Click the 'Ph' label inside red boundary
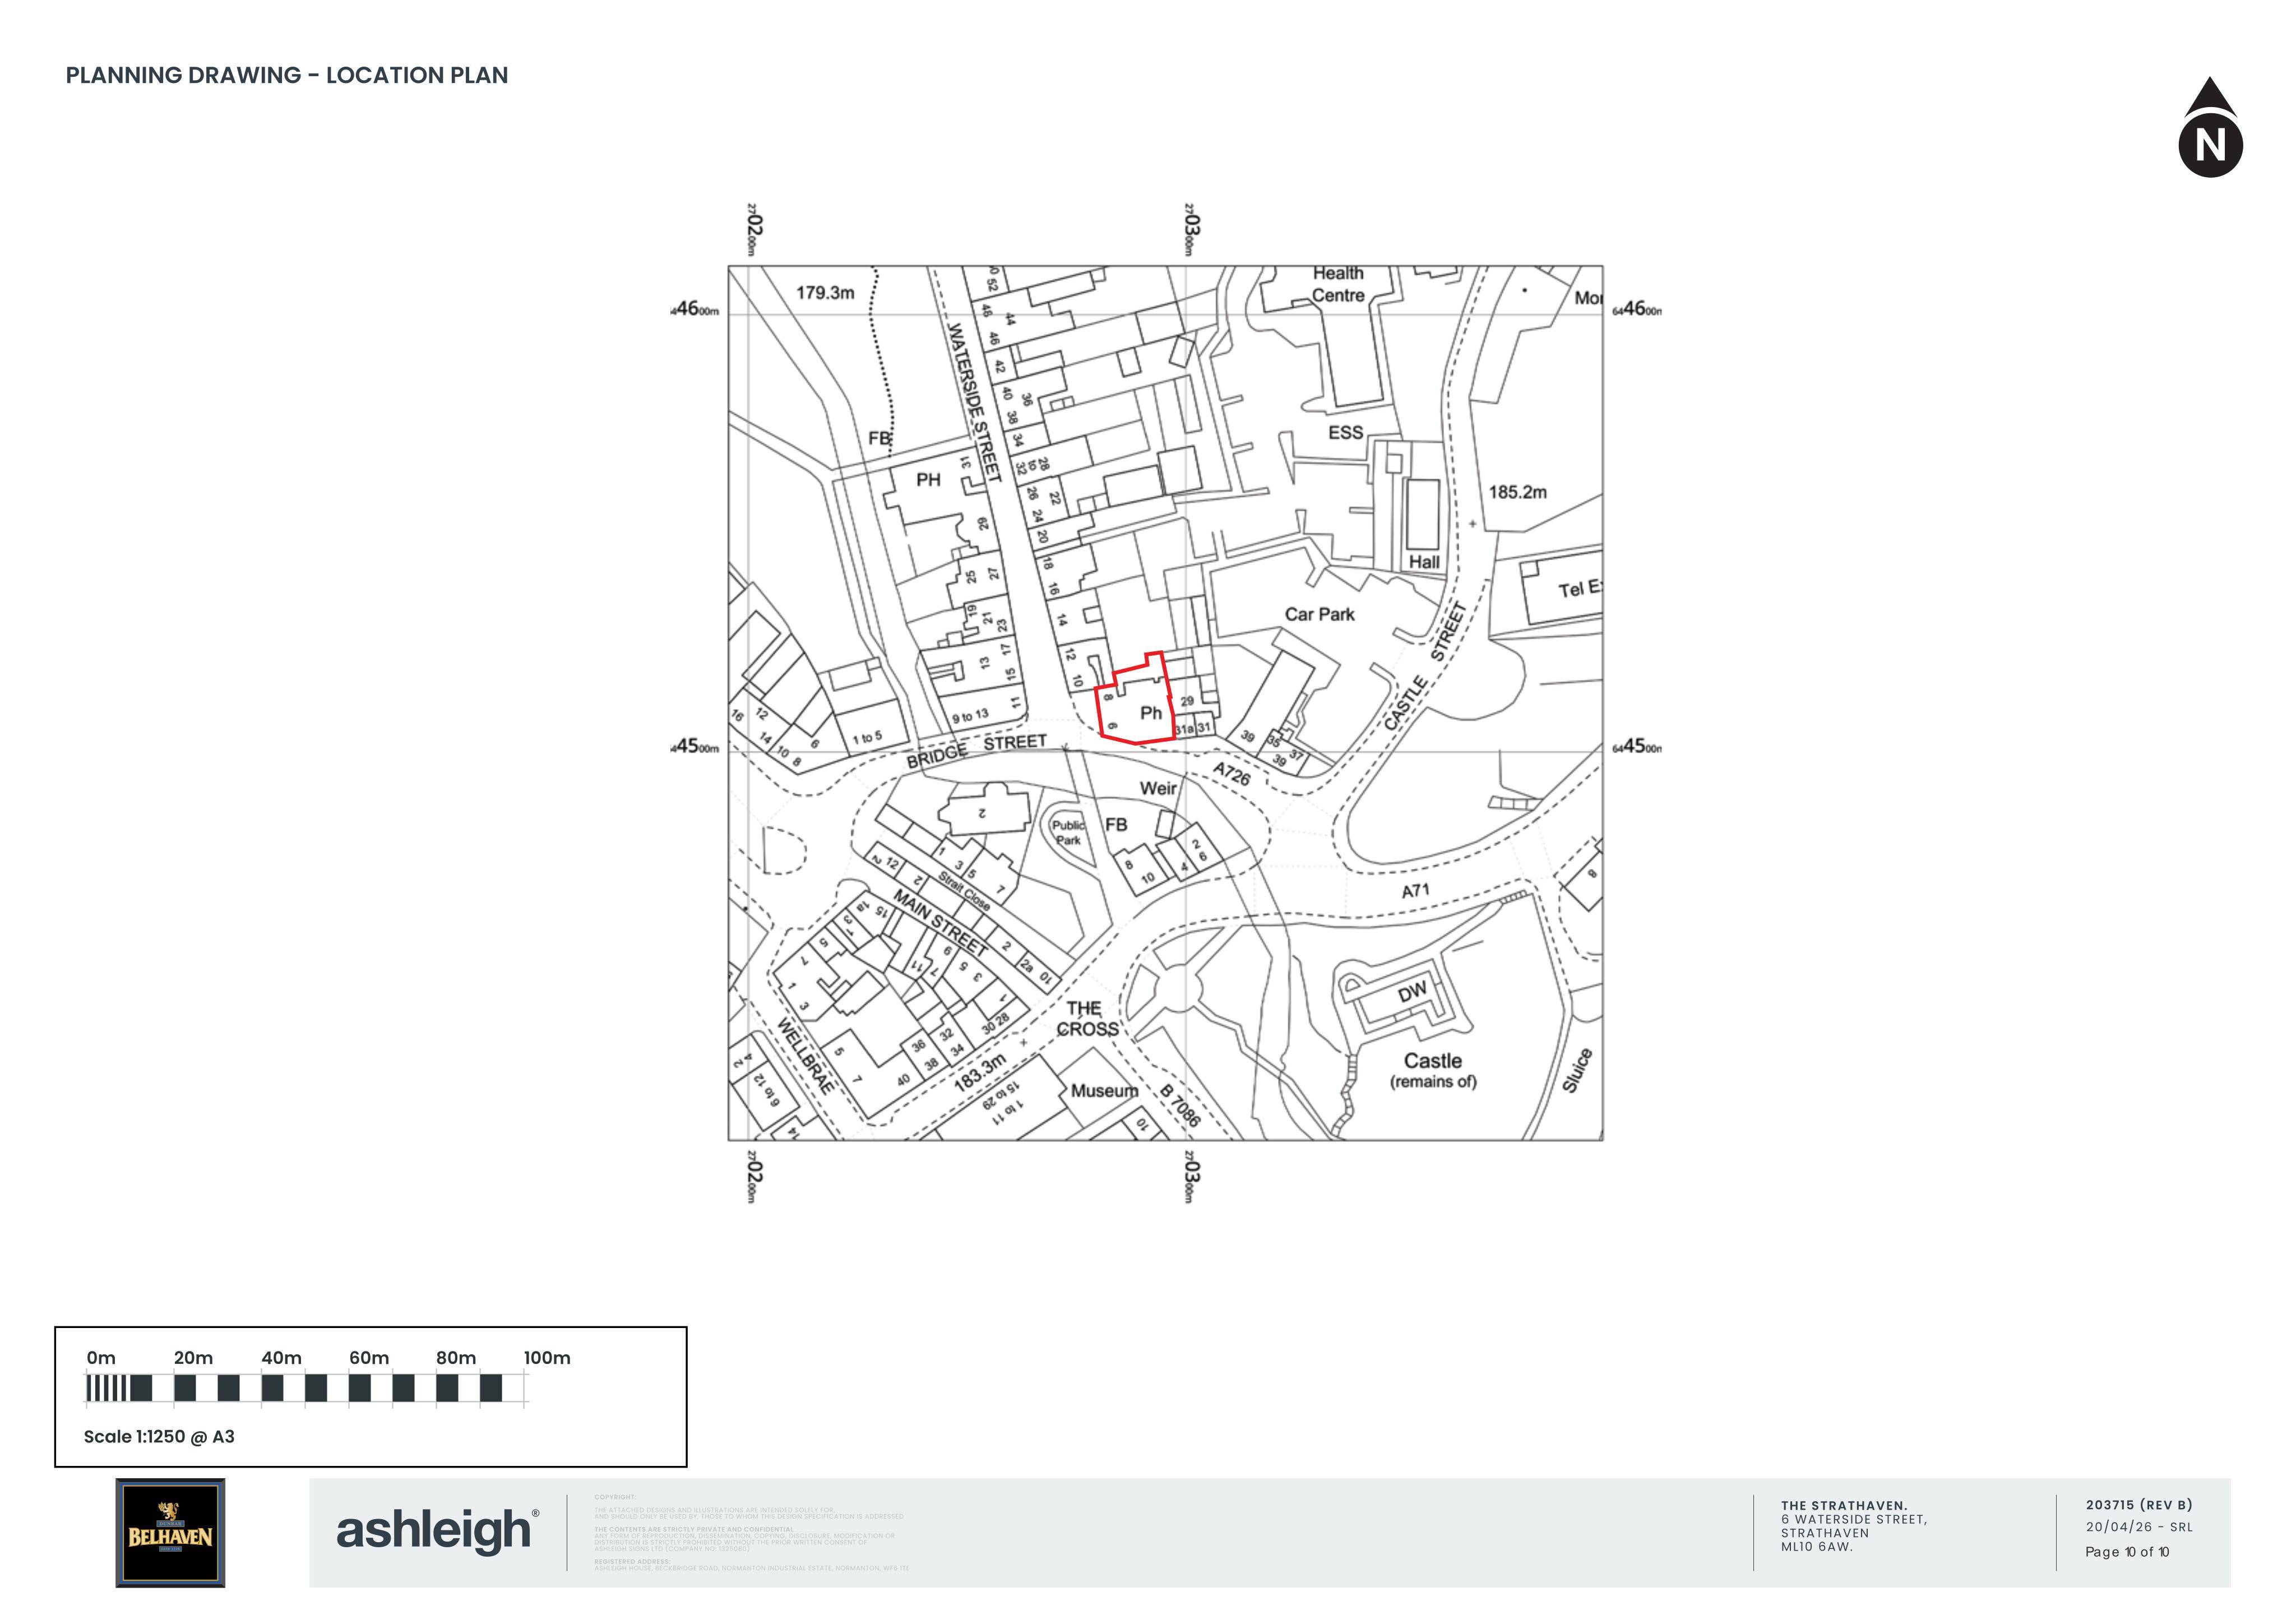Screen dimensions: 2296x1624 point(1151,713)
